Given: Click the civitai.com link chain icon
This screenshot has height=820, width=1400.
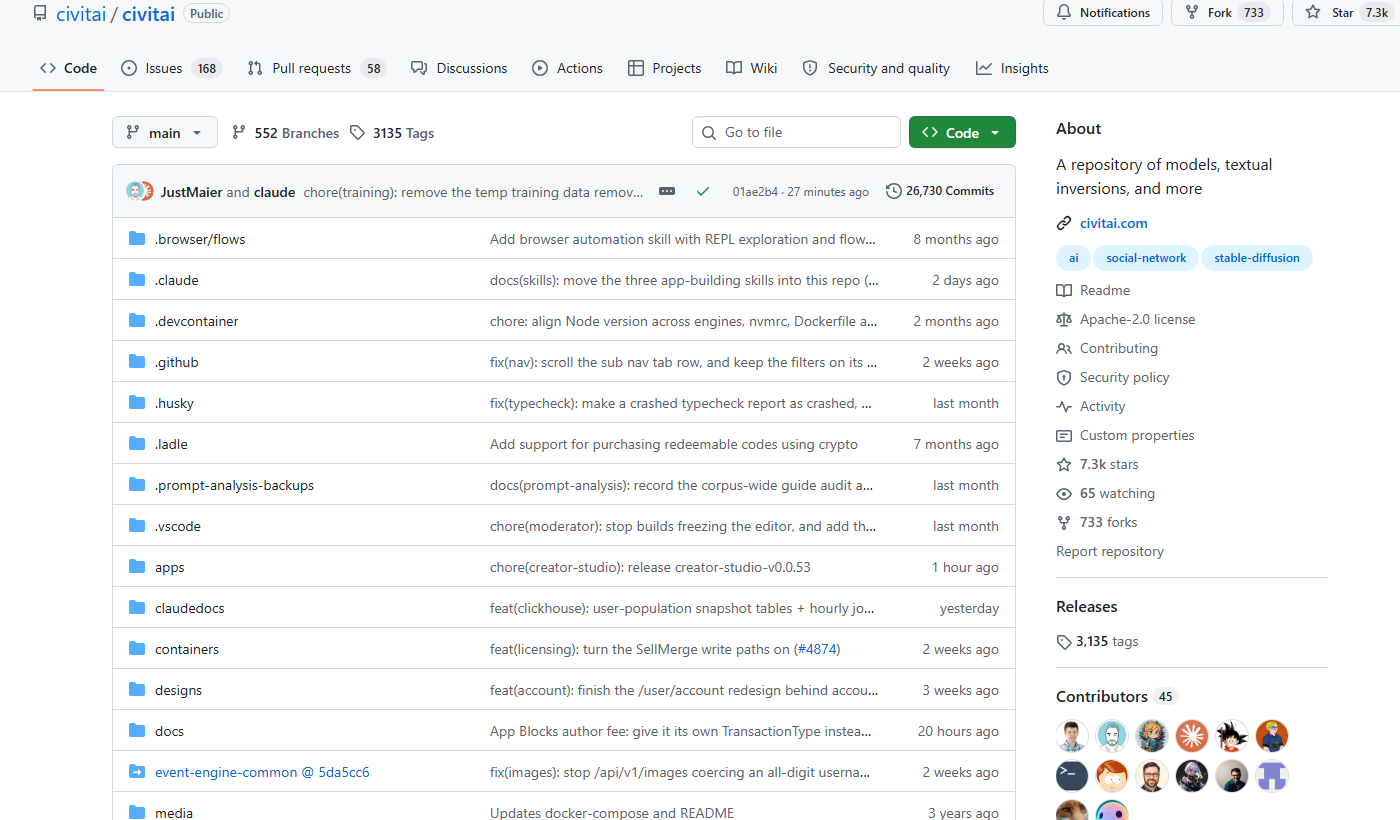Looking at the screenshot, I should [1064, 223].
